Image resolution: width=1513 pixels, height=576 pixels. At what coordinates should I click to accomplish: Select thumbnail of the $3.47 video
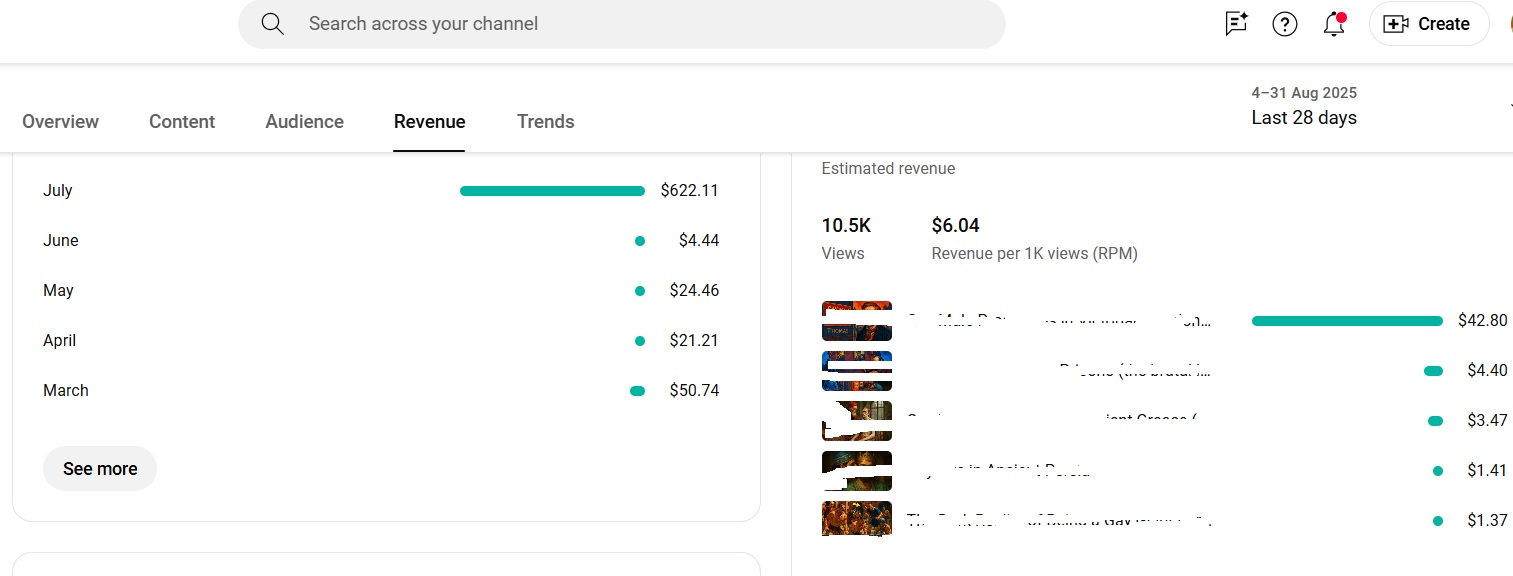coord(858,421)
